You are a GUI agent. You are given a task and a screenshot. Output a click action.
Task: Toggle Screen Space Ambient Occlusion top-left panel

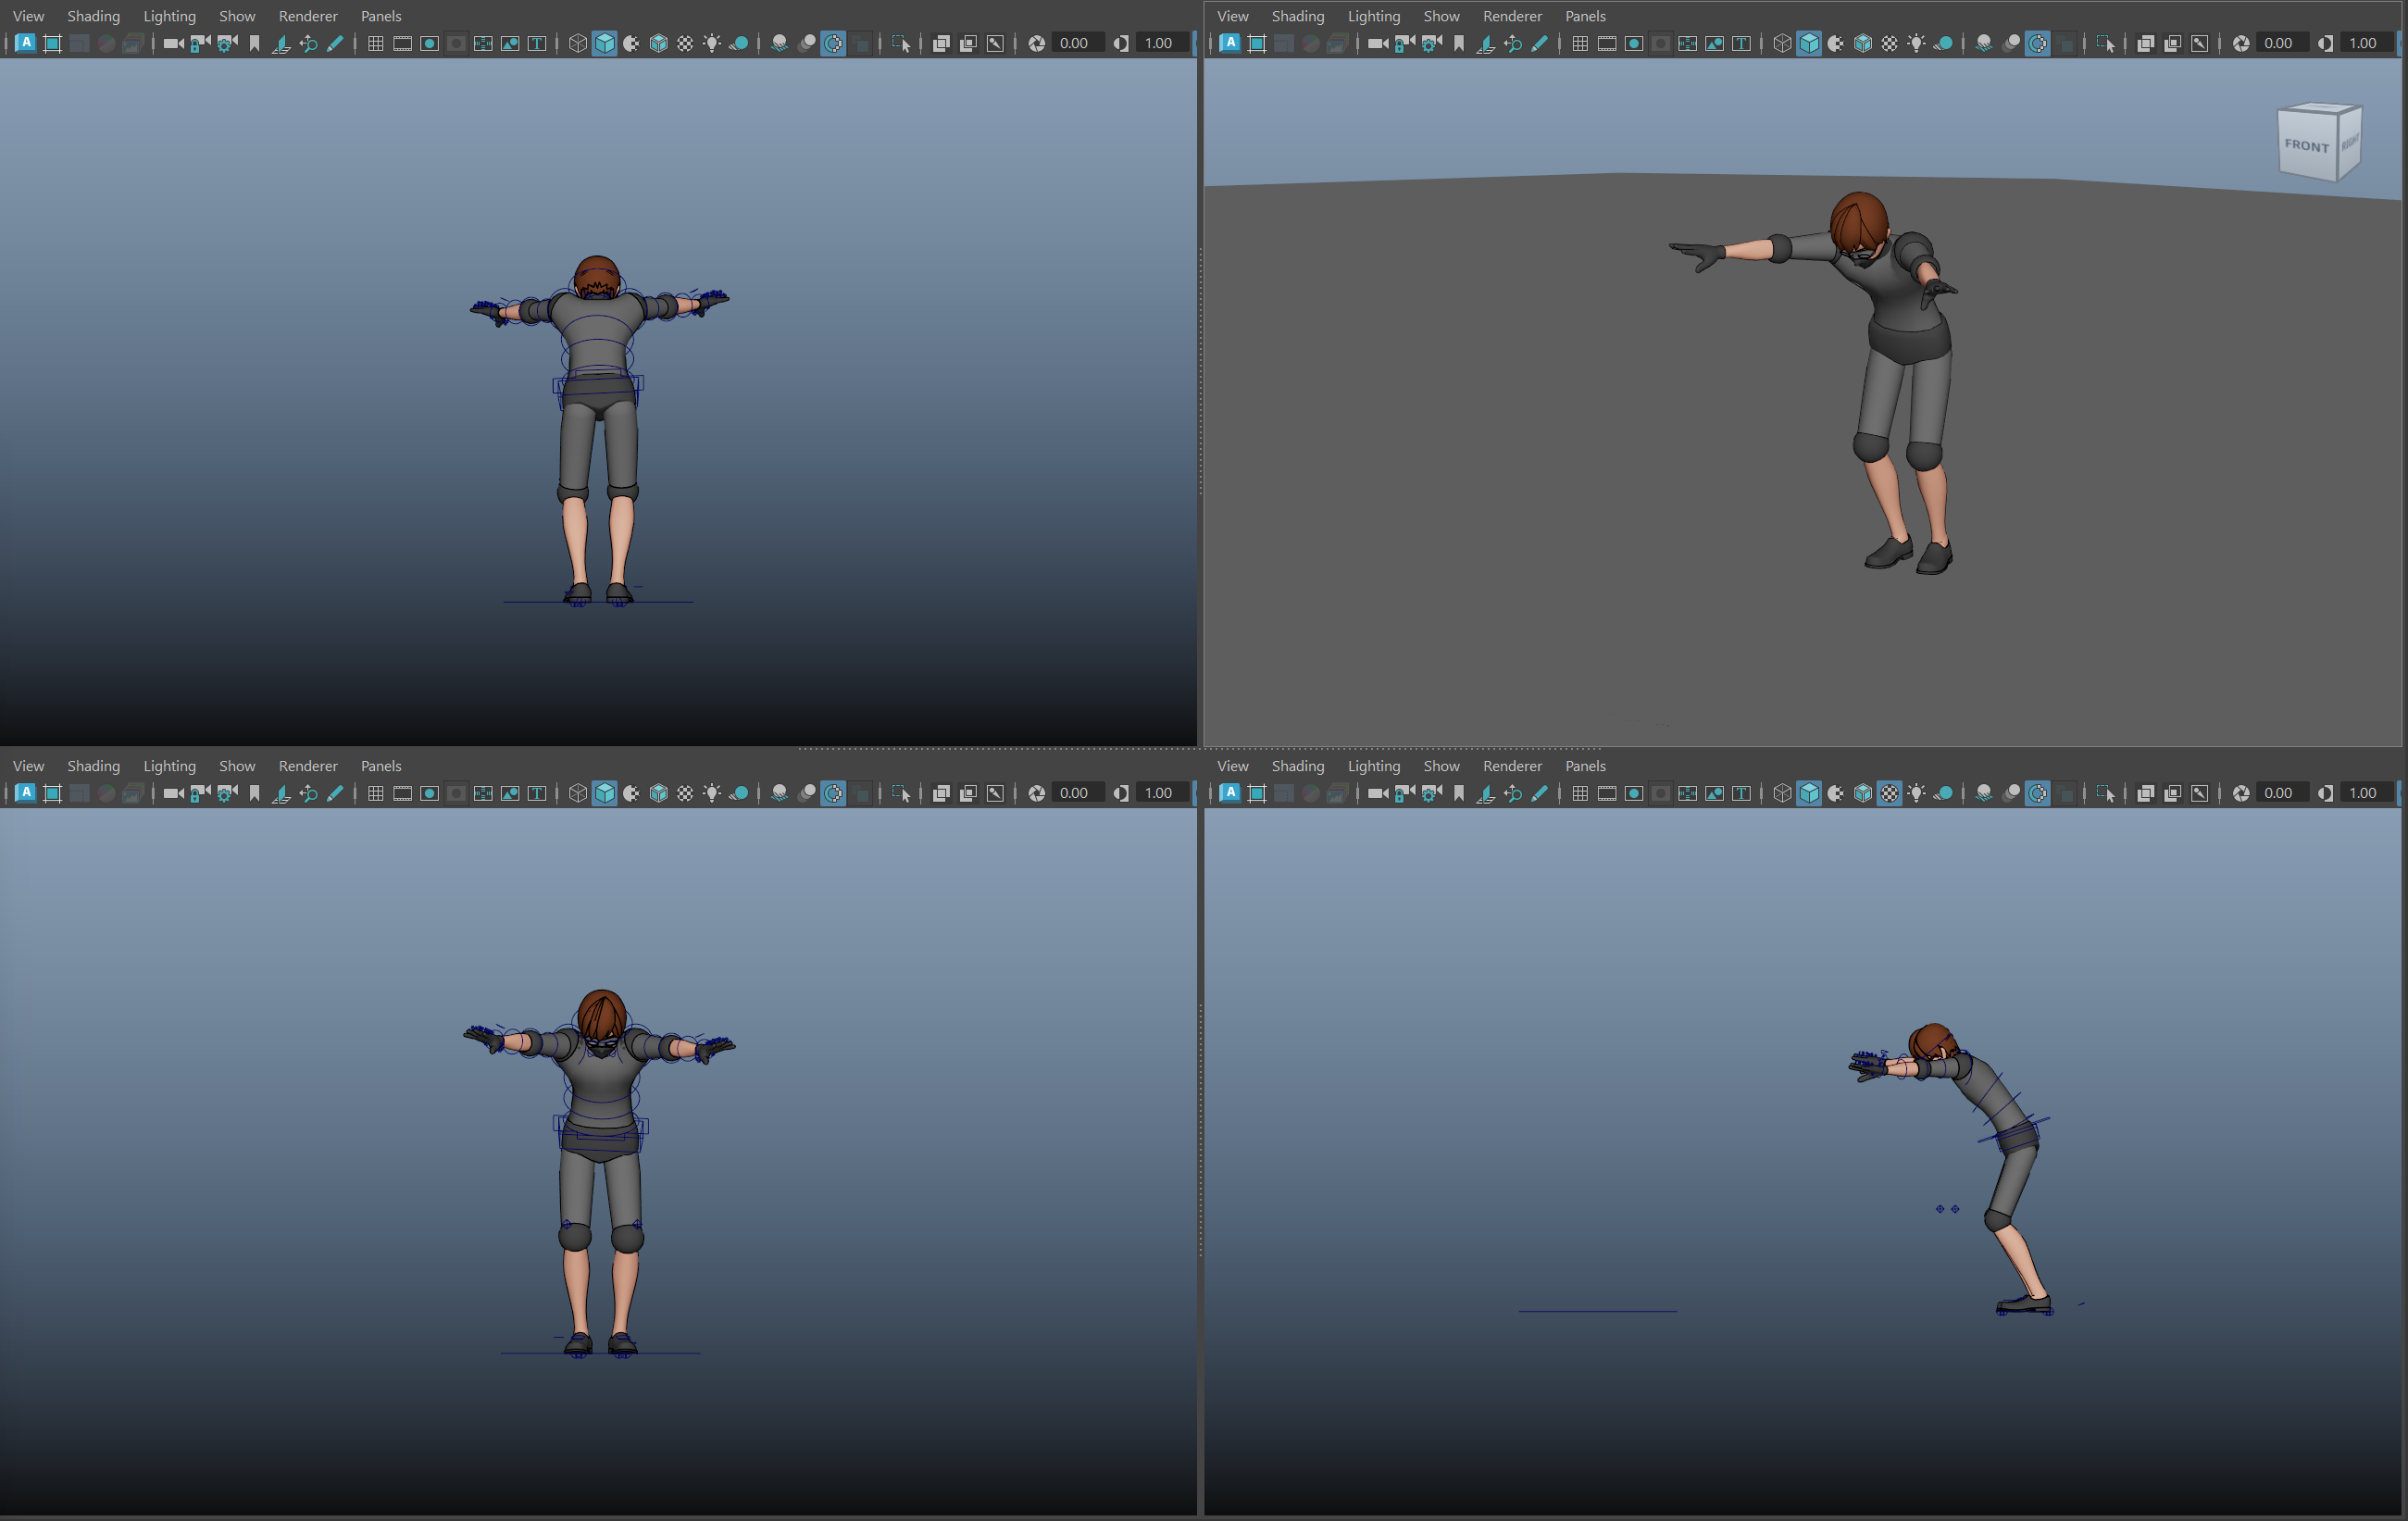pyautogui.click(x=779, y=43)
